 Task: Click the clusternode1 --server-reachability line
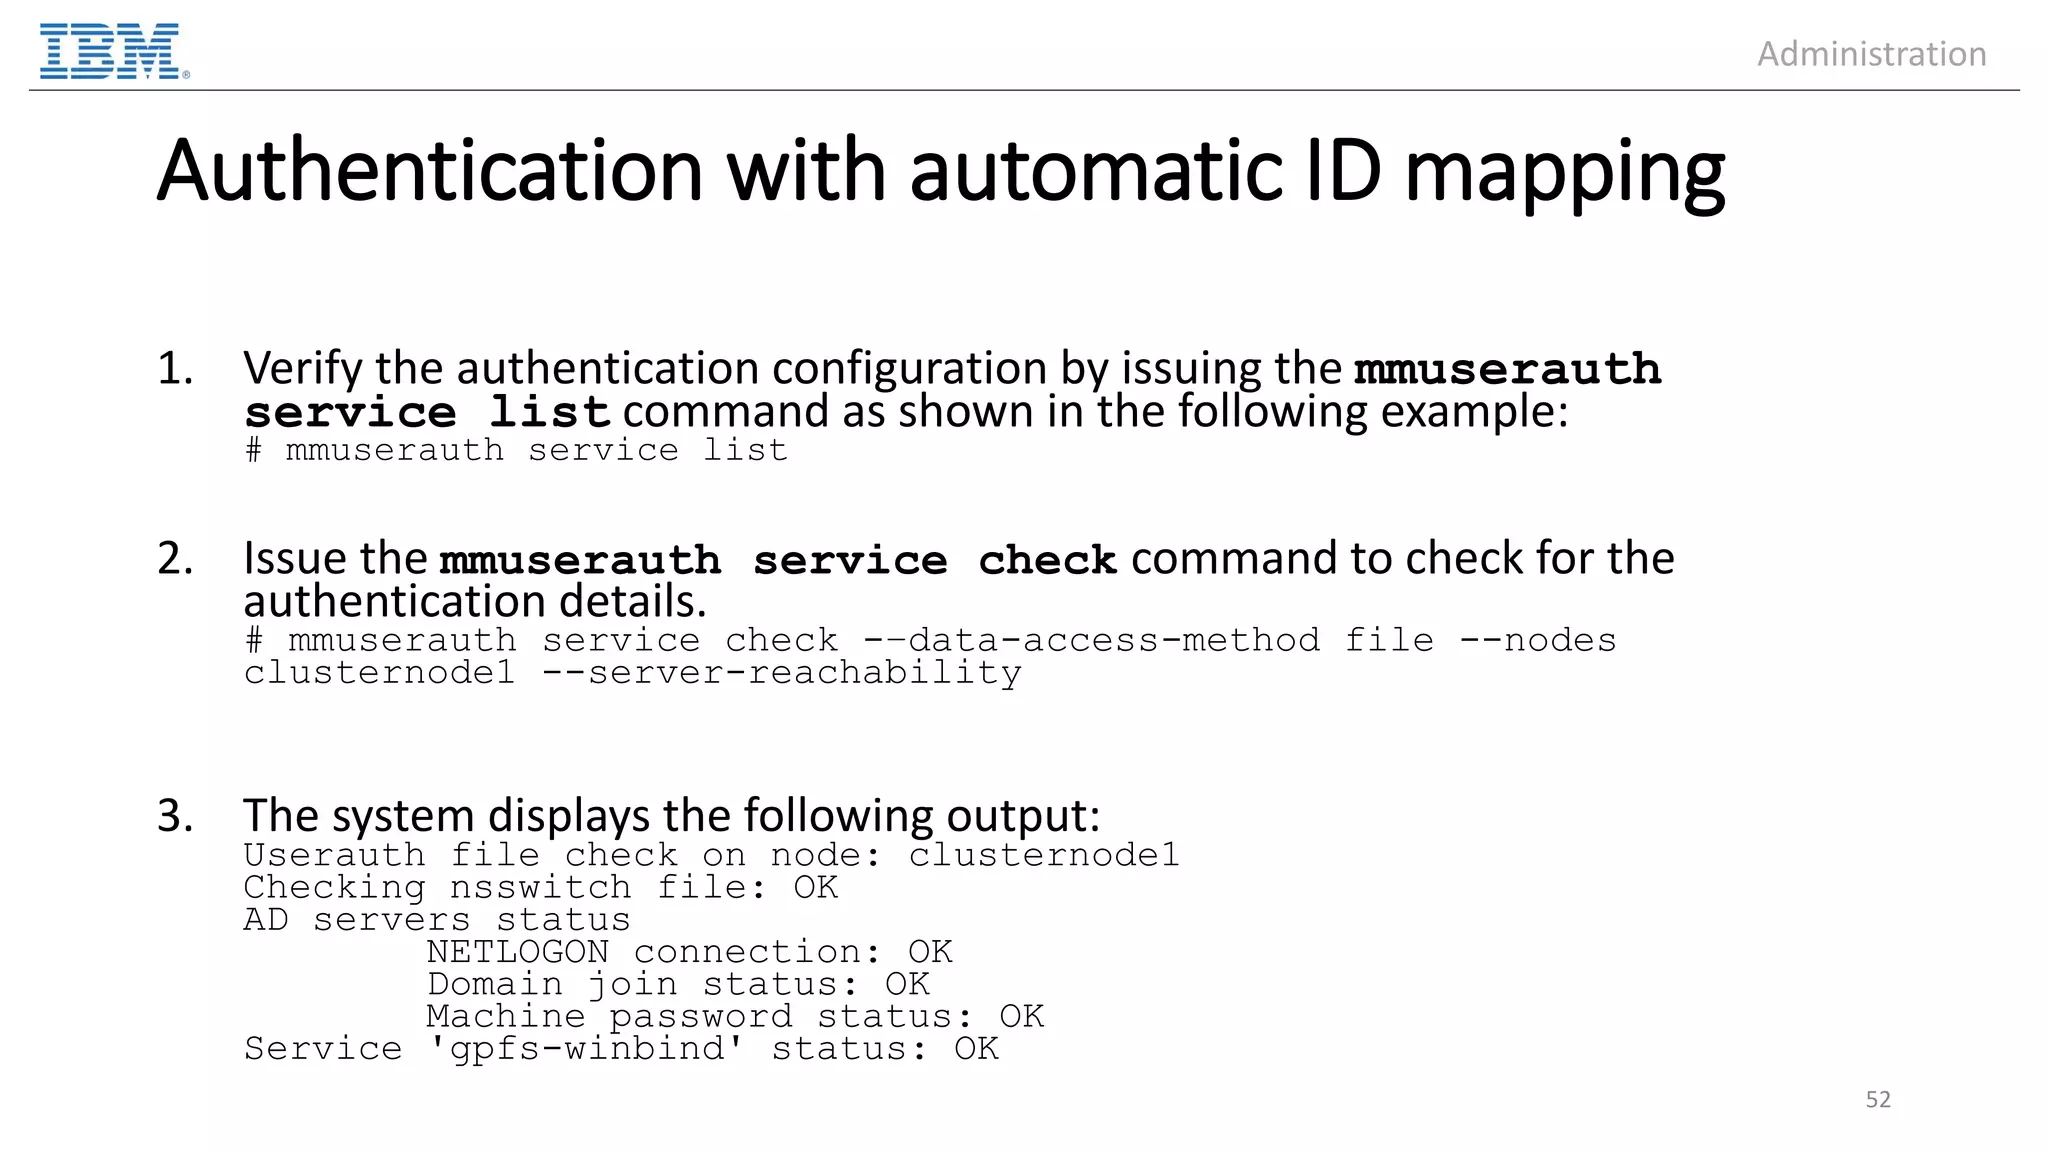point(632,673)
